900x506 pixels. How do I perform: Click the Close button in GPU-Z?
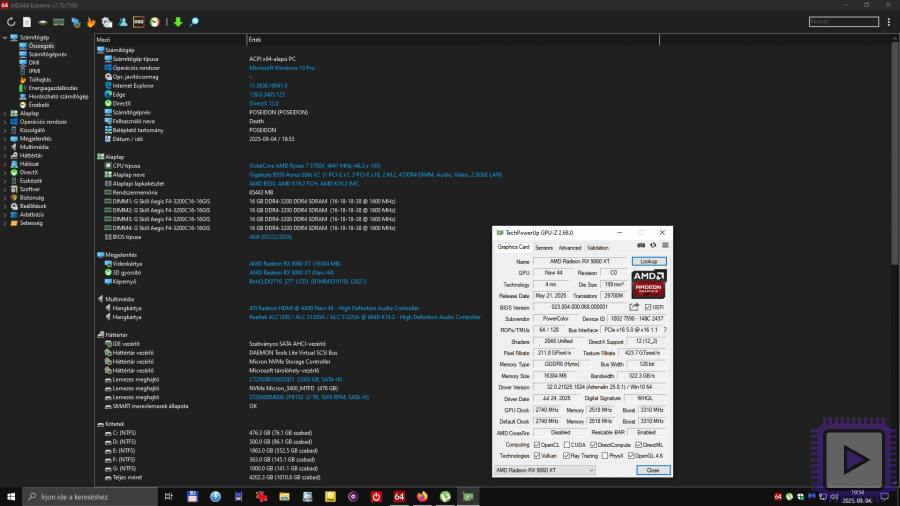tap(653, 470)
